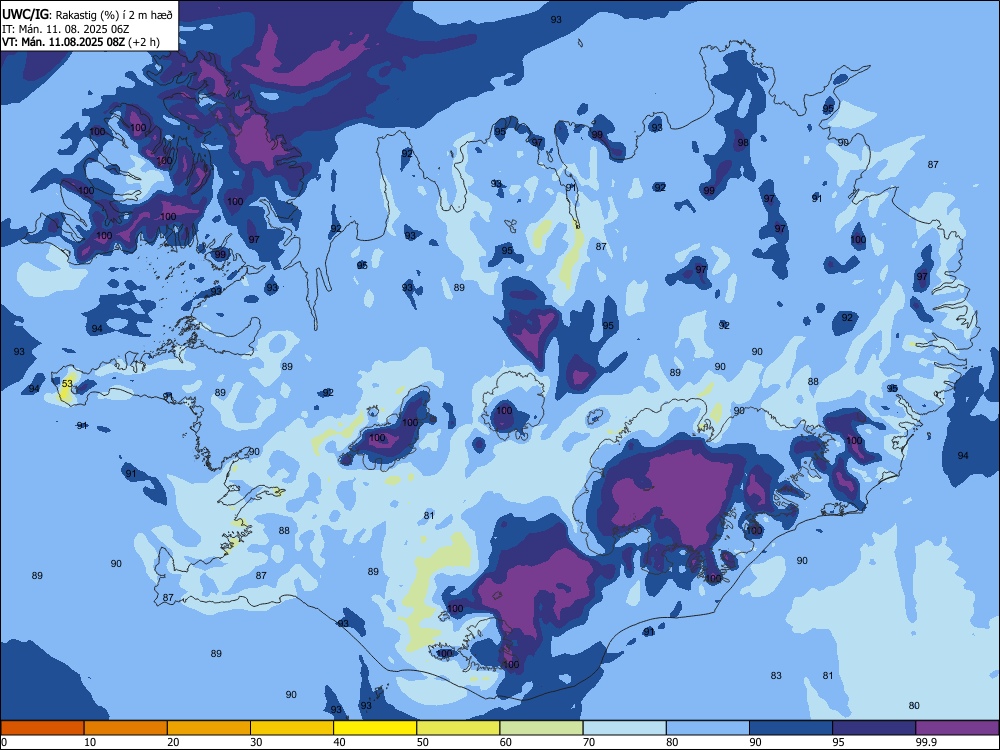Select the '70' legend scale label

click(x=589, y=742)
